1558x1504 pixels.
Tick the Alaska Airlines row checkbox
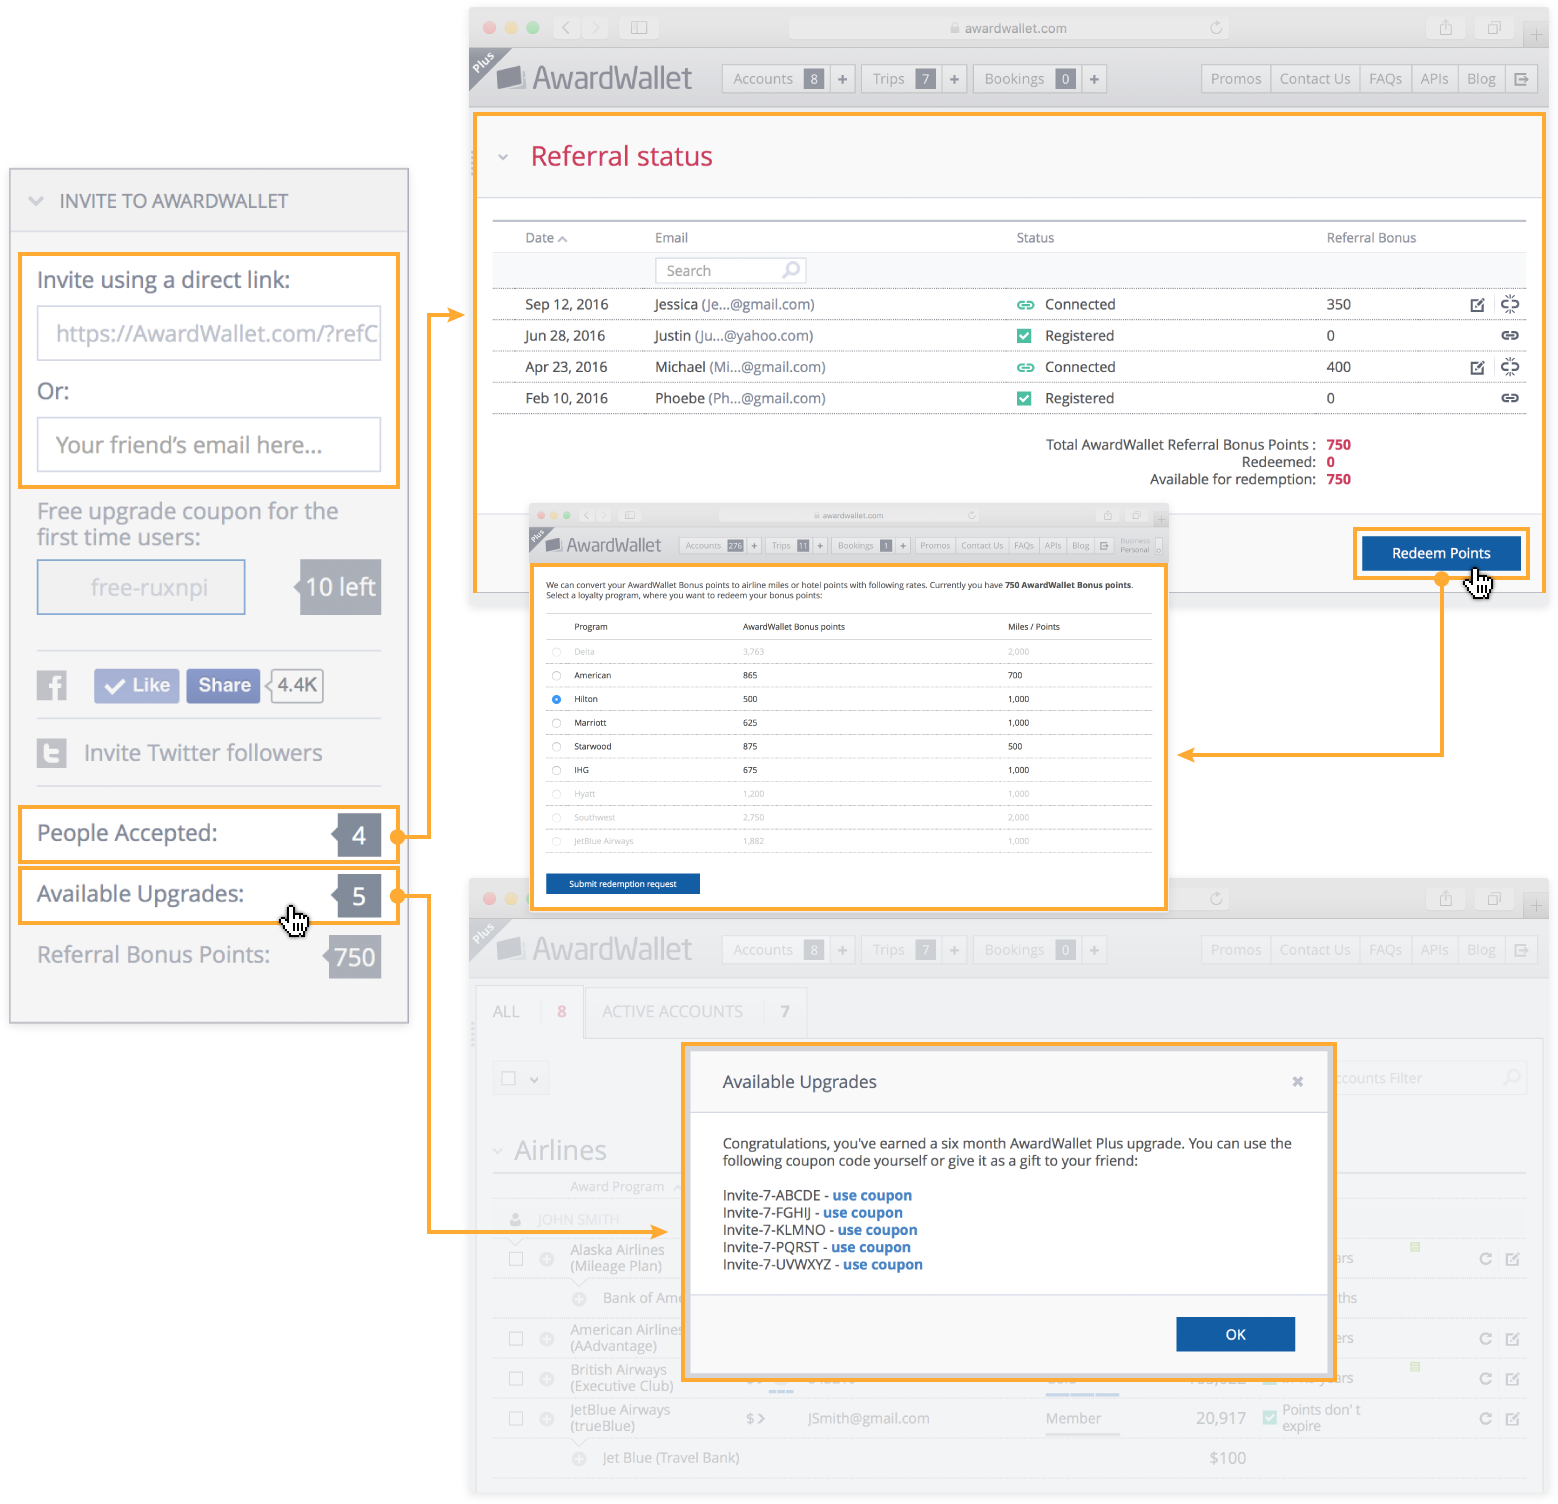[516, 1258]
